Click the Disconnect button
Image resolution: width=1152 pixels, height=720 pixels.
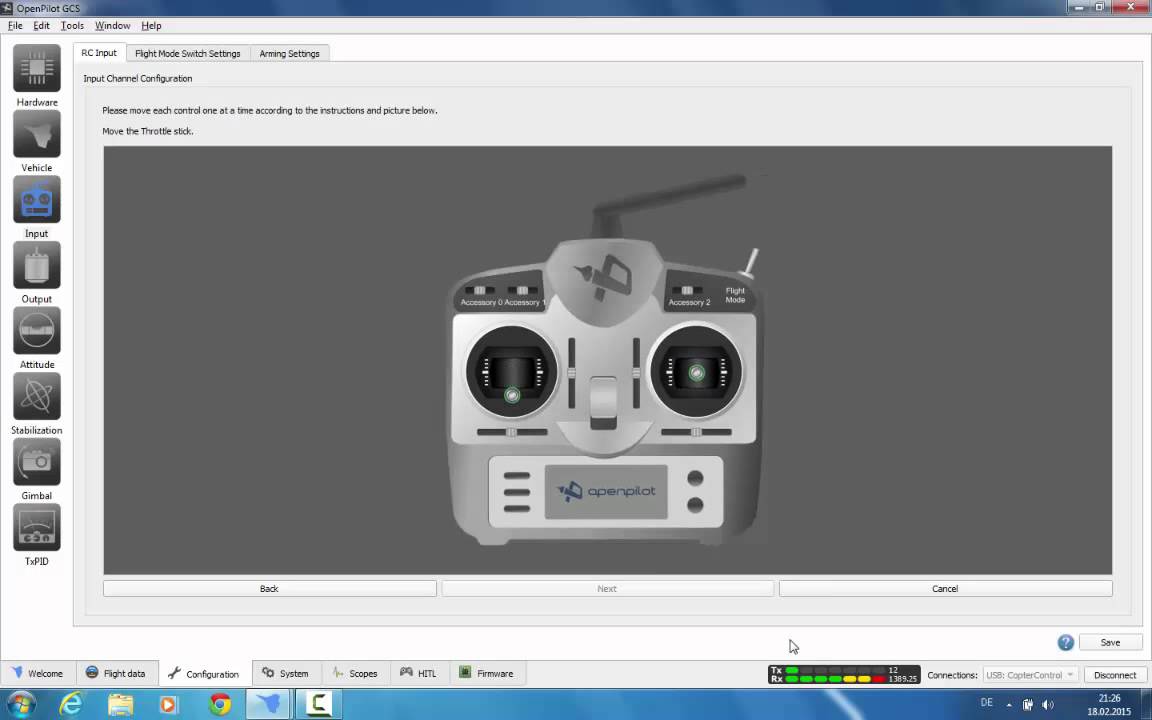coord(1115,674)
